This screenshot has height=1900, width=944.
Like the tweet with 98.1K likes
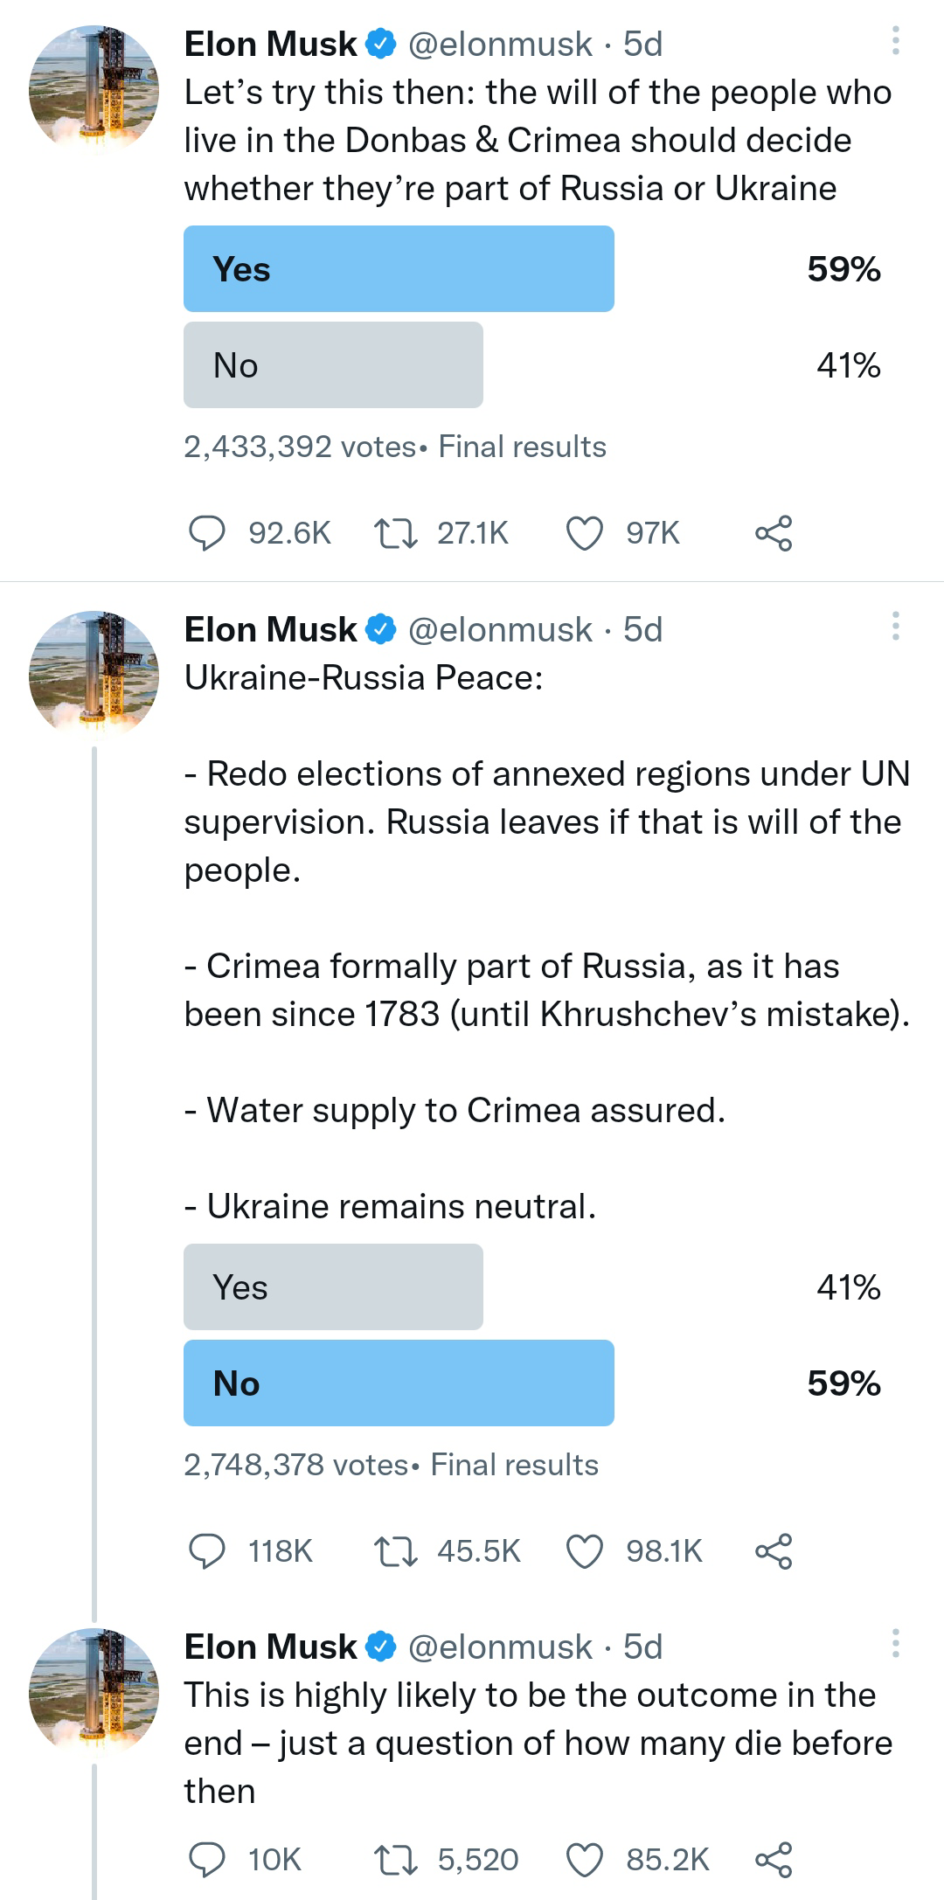tap(585, 1551)
